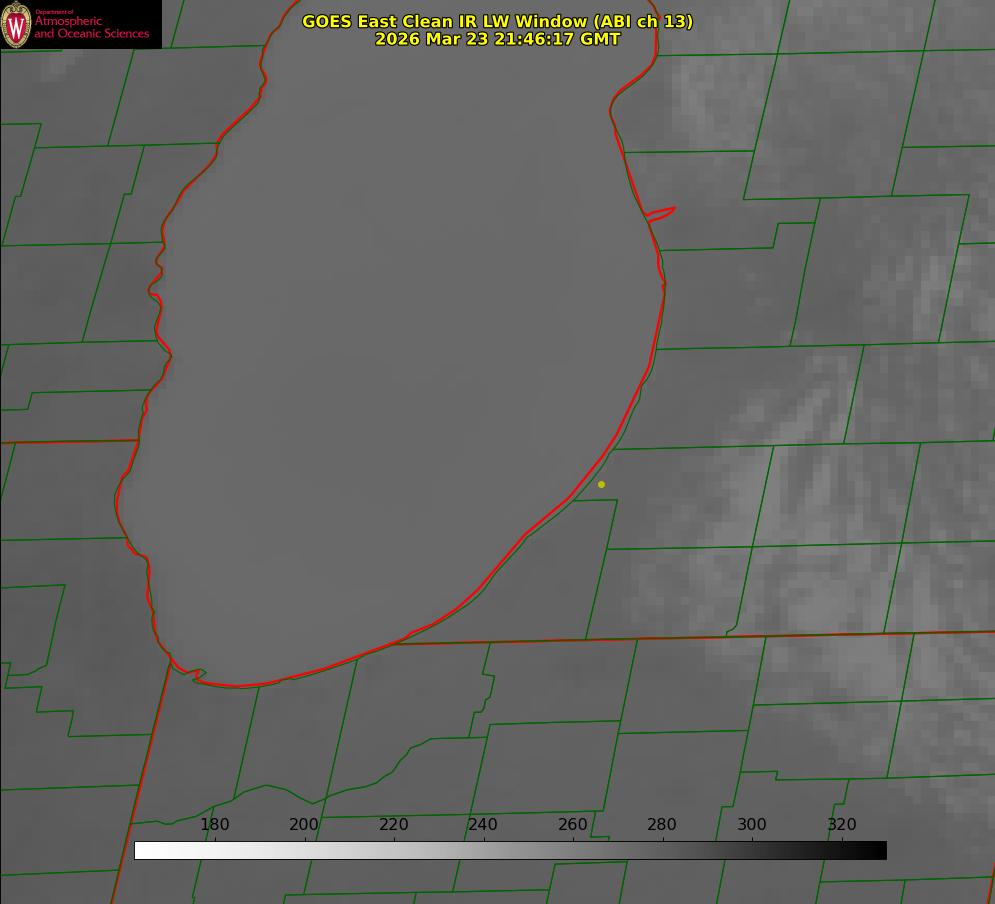Click the University of Wisconsin crest logo
The height and width of the screenshot is (904, 995).
pos(16,24)
